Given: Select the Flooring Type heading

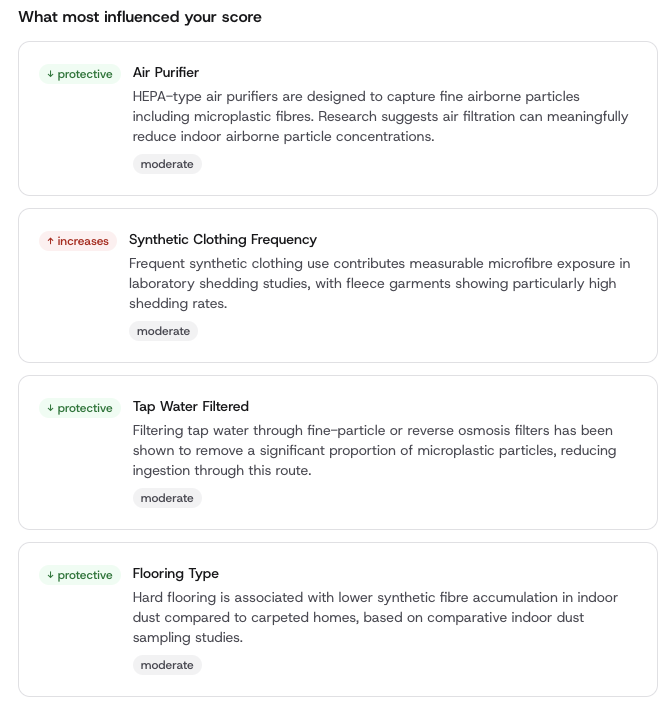Looking at the screenshot, I should [x=176, y=573].
